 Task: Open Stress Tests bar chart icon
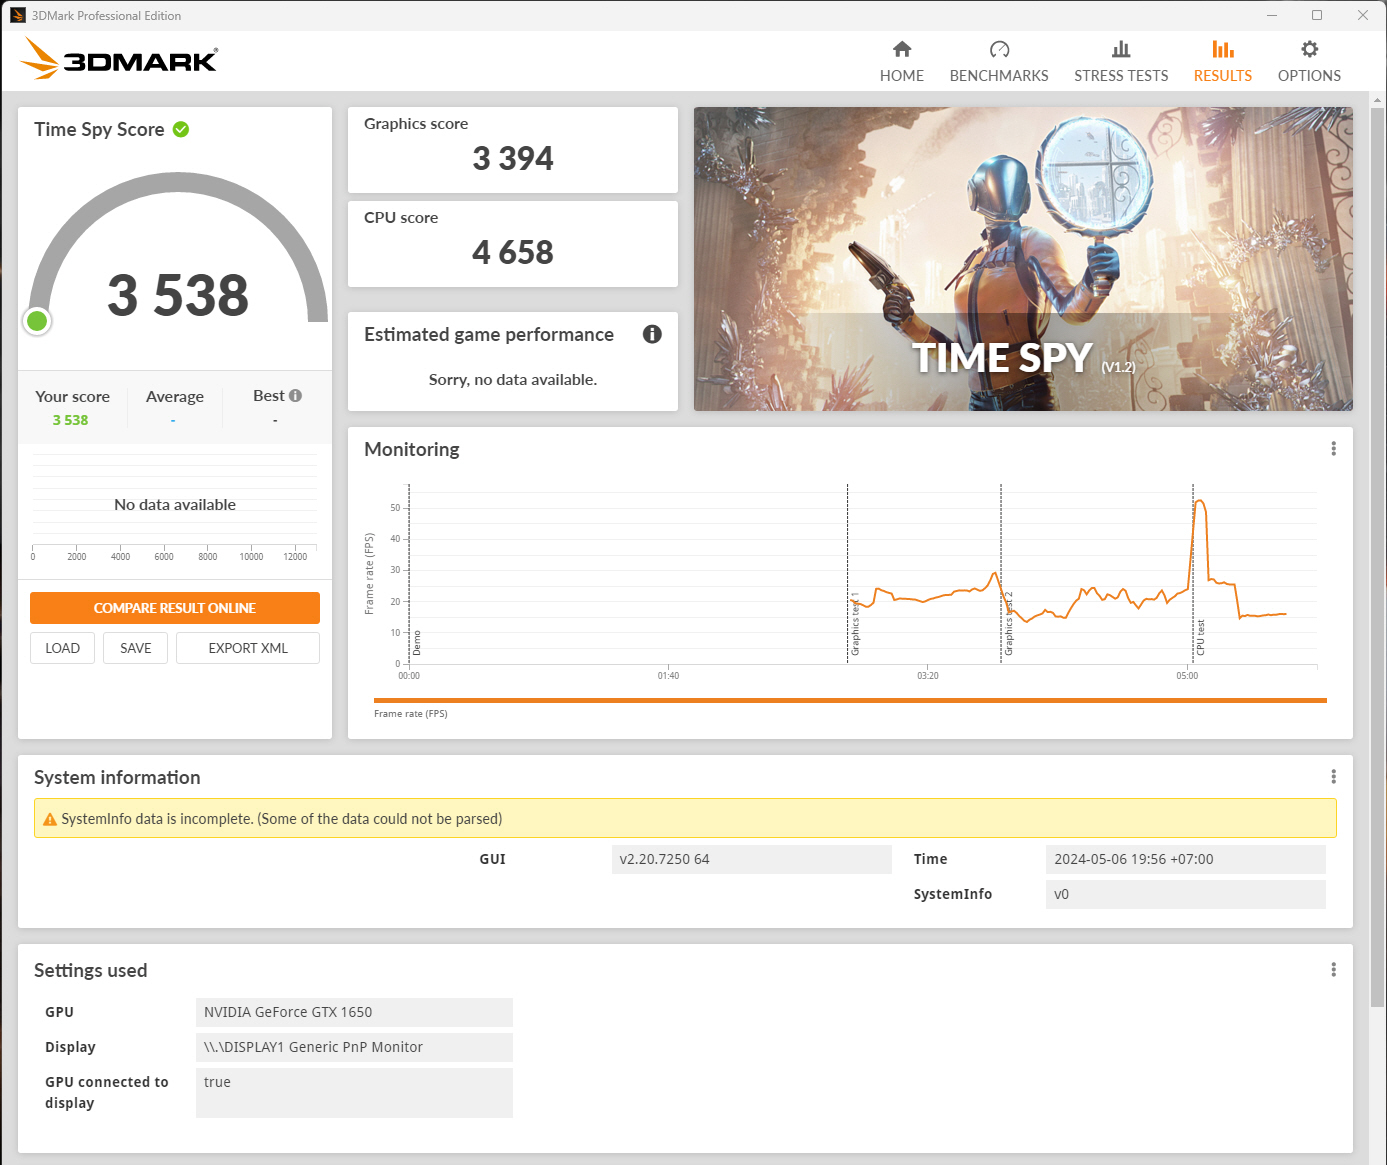tap(1120, 49)
